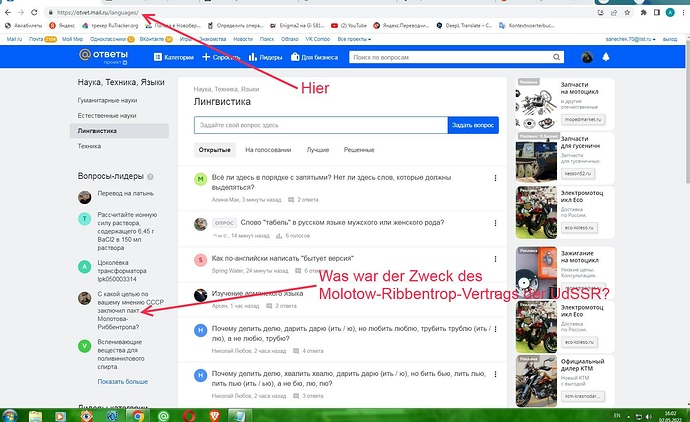This screenshot has width=690, height=422.
Task: Click the browser back arrow
Action: [x=7, y=12]
